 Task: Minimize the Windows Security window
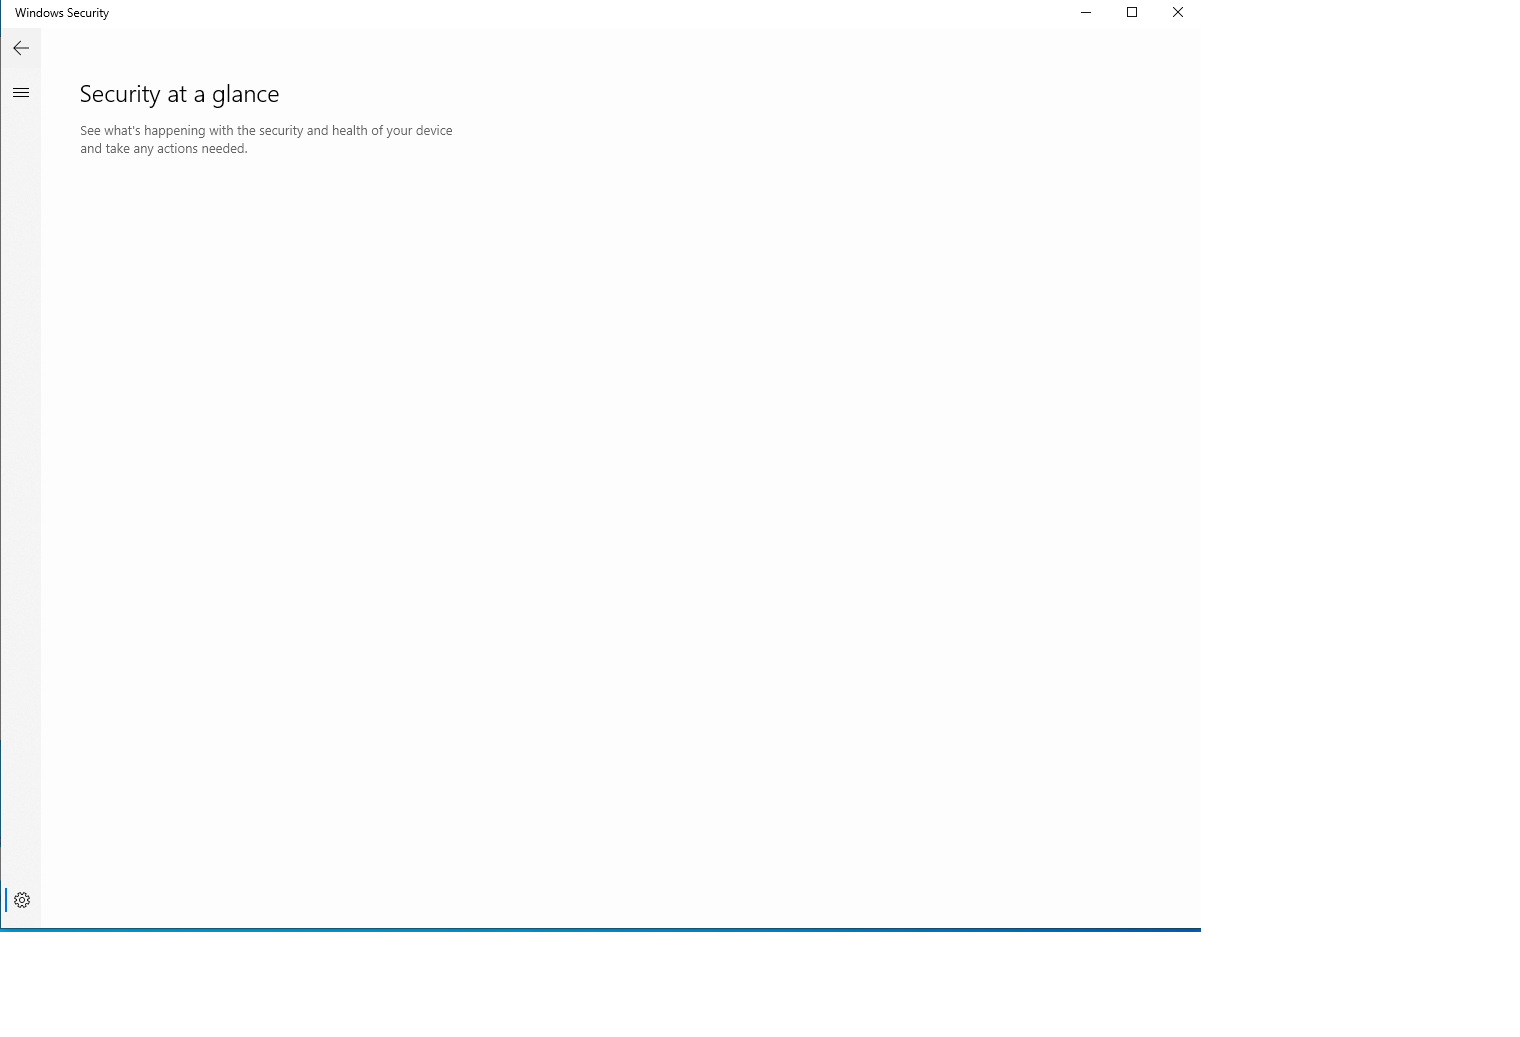[x=1086, y=13]
